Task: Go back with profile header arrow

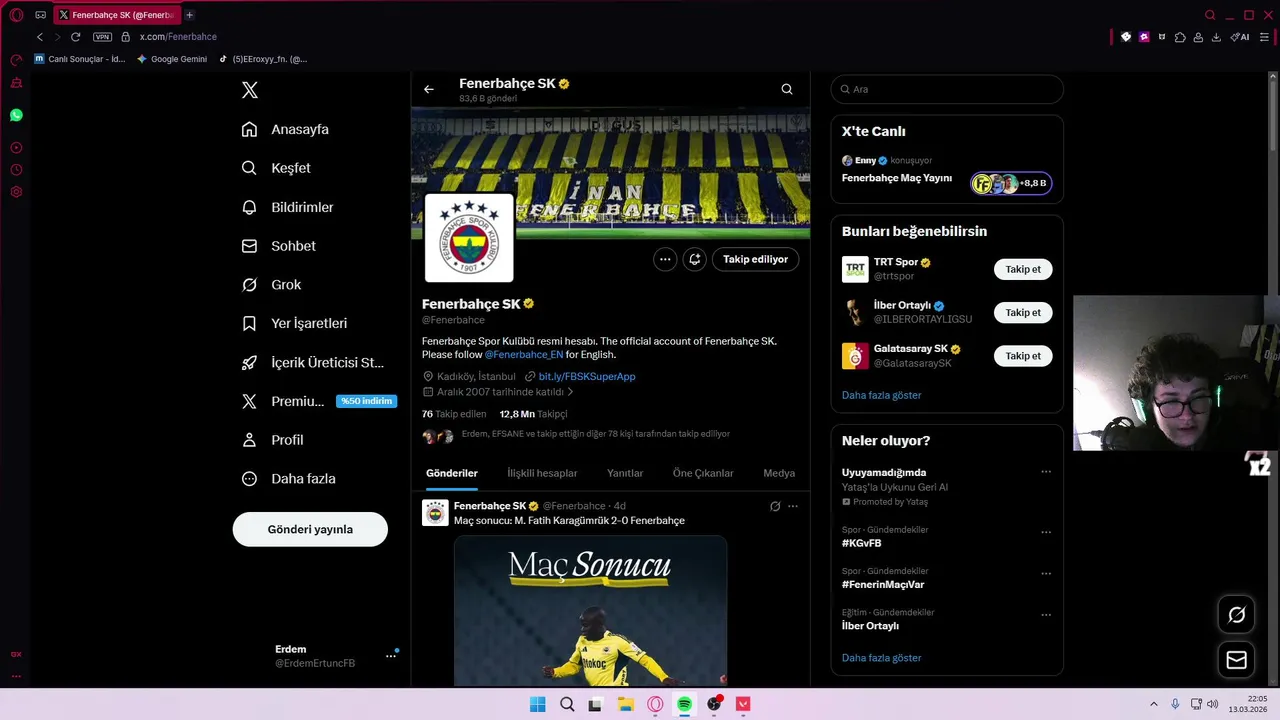Action: click(429, 89)
